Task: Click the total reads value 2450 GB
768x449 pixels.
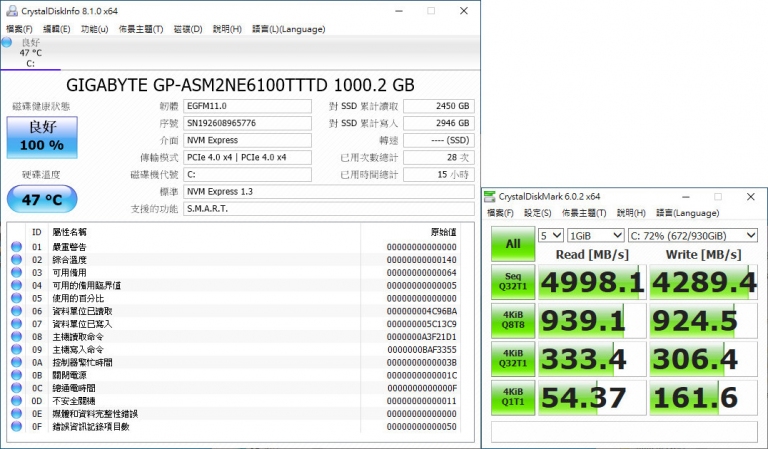Action: point(439,106)
